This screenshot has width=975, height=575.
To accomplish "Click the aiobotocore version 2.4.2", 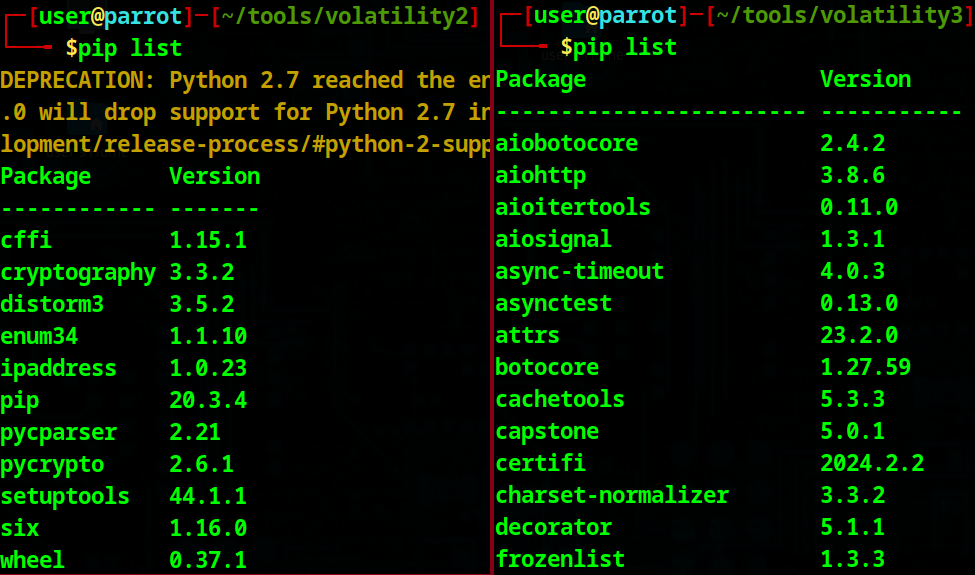I will (853, 144).
